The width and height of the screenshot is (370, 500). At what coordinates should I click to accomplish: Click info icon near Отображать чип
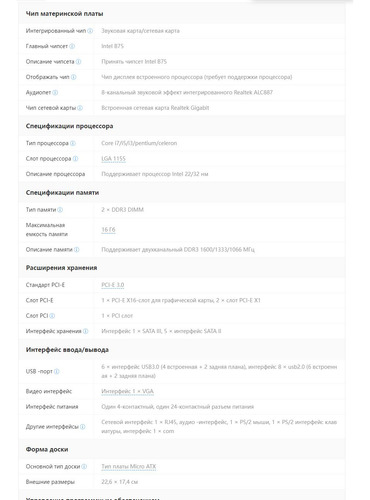[x=73, y=77]
